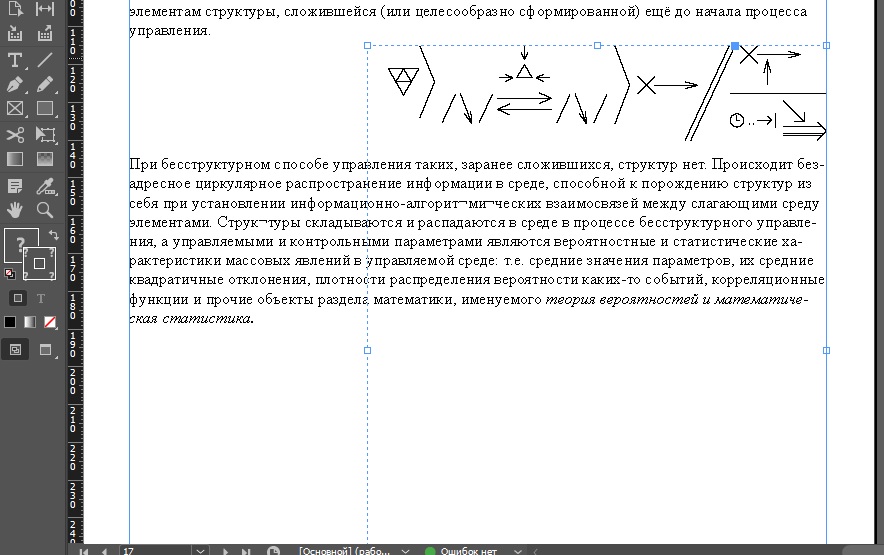Image resolution: width=884 pixels, height=555 pixels.
Task: Click the italic text 'ская статистика.'
Action: 192,318
